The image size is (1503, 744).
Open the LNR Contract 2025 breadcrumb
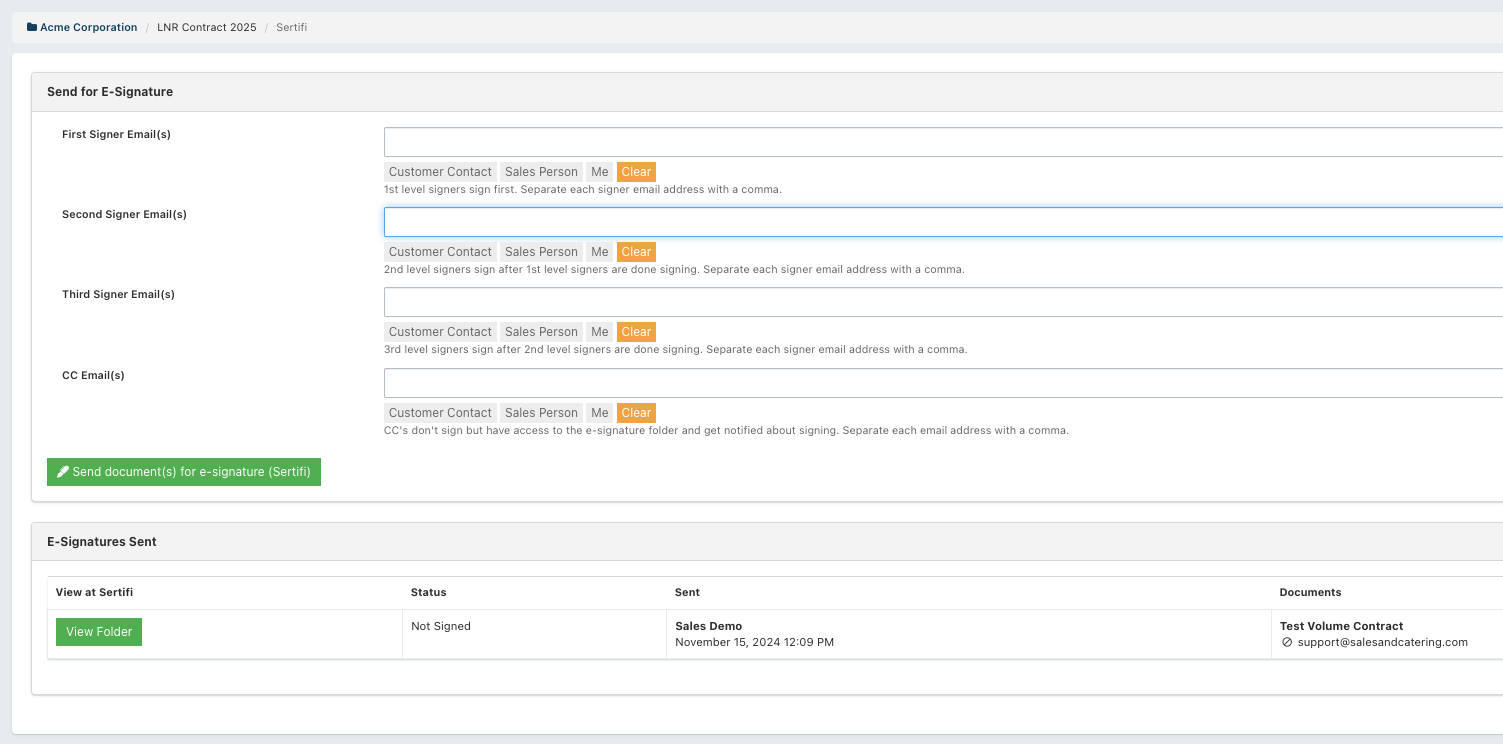point(206,28)
